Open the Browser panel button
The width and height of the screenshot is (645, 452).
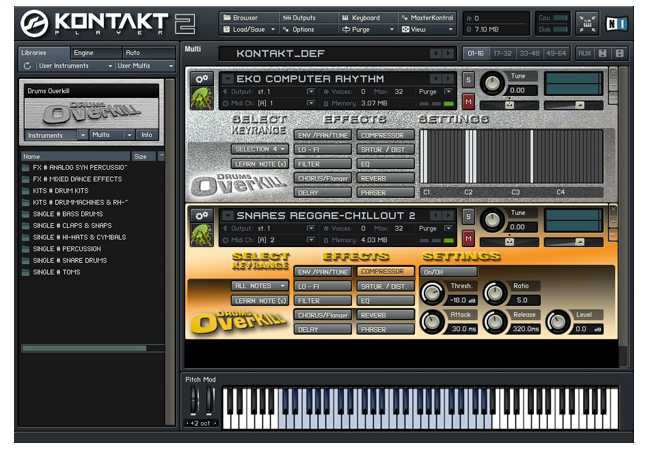coord(241,18)
